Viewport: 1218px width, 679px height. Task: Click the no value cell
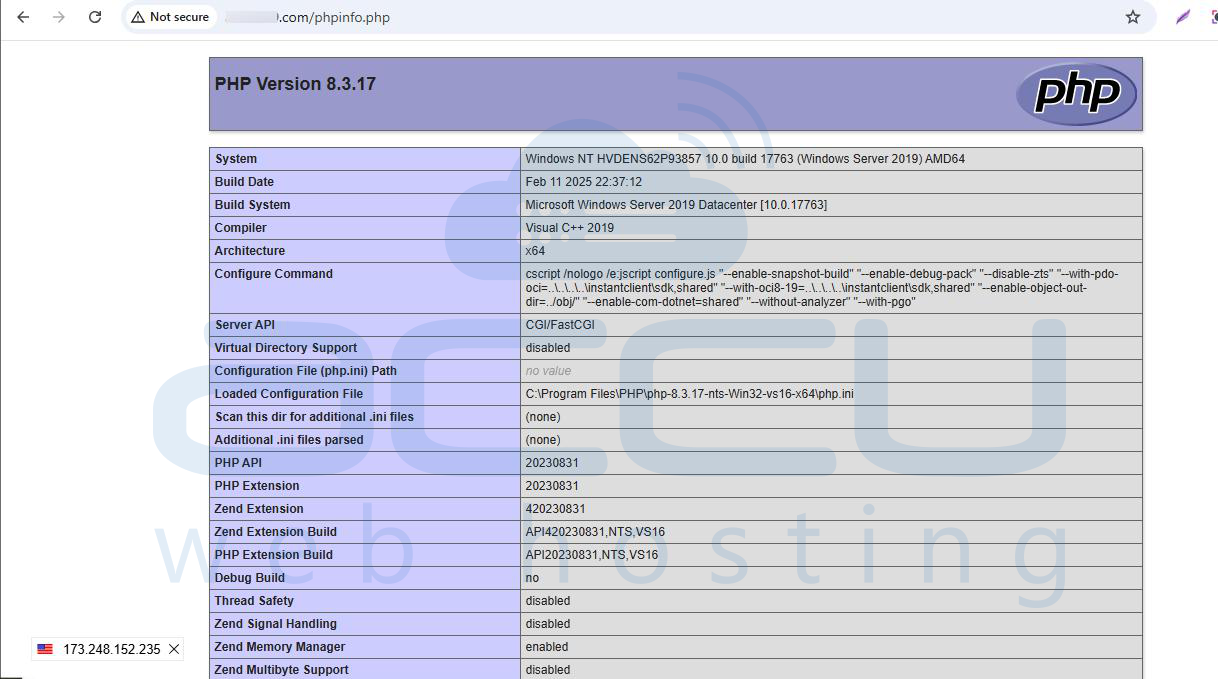548,371
